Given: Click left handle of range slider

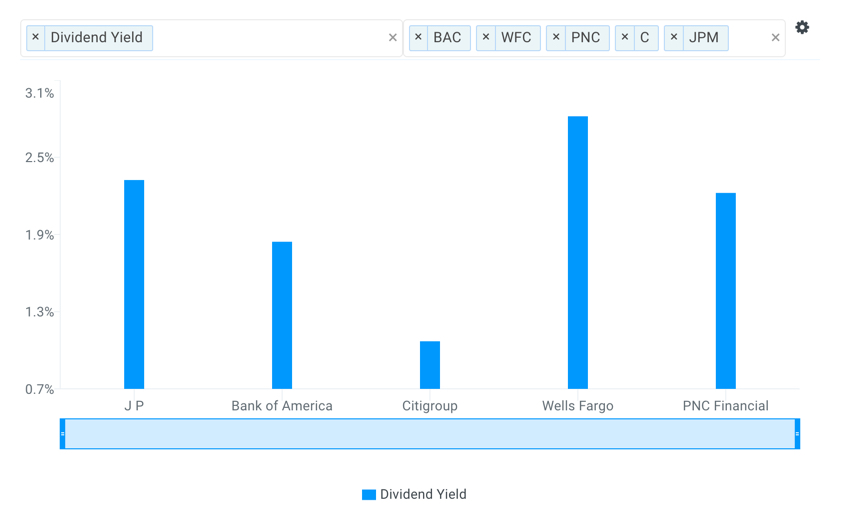Looking at the screenshot, I should 62,433.
